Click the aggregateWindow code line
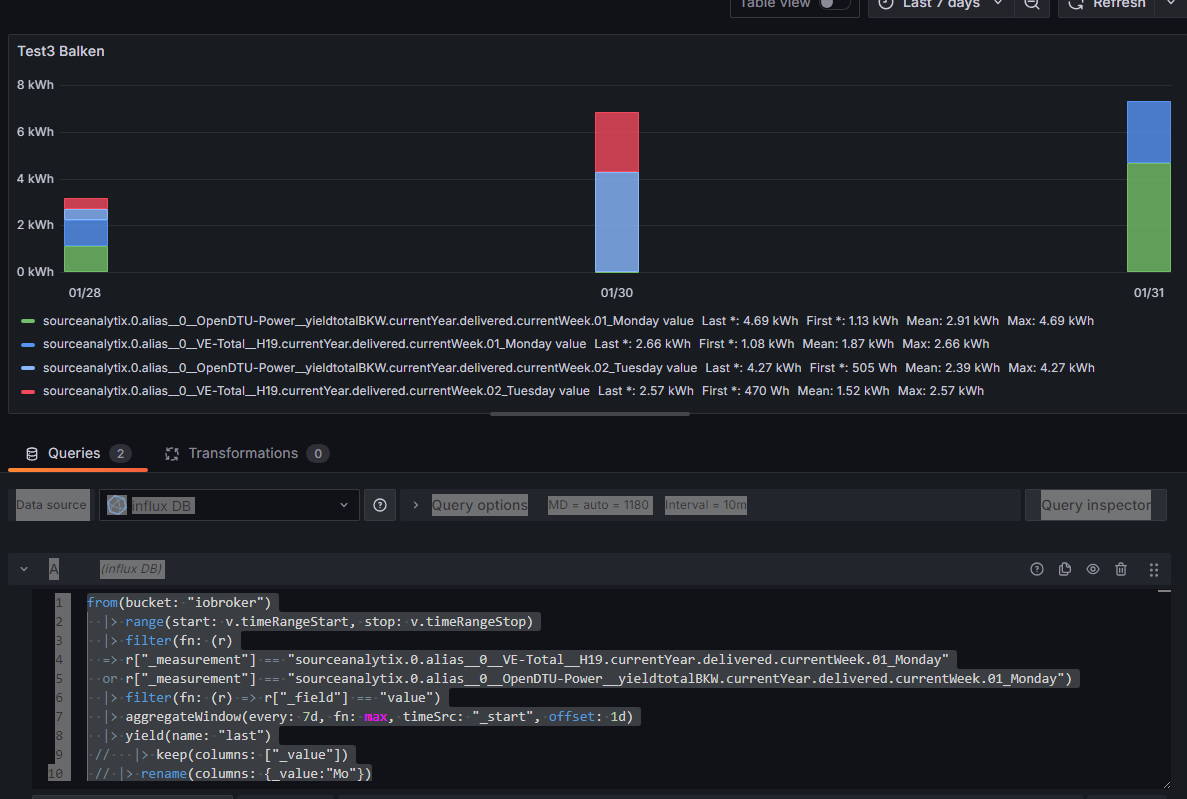 [x=379, y=716]
